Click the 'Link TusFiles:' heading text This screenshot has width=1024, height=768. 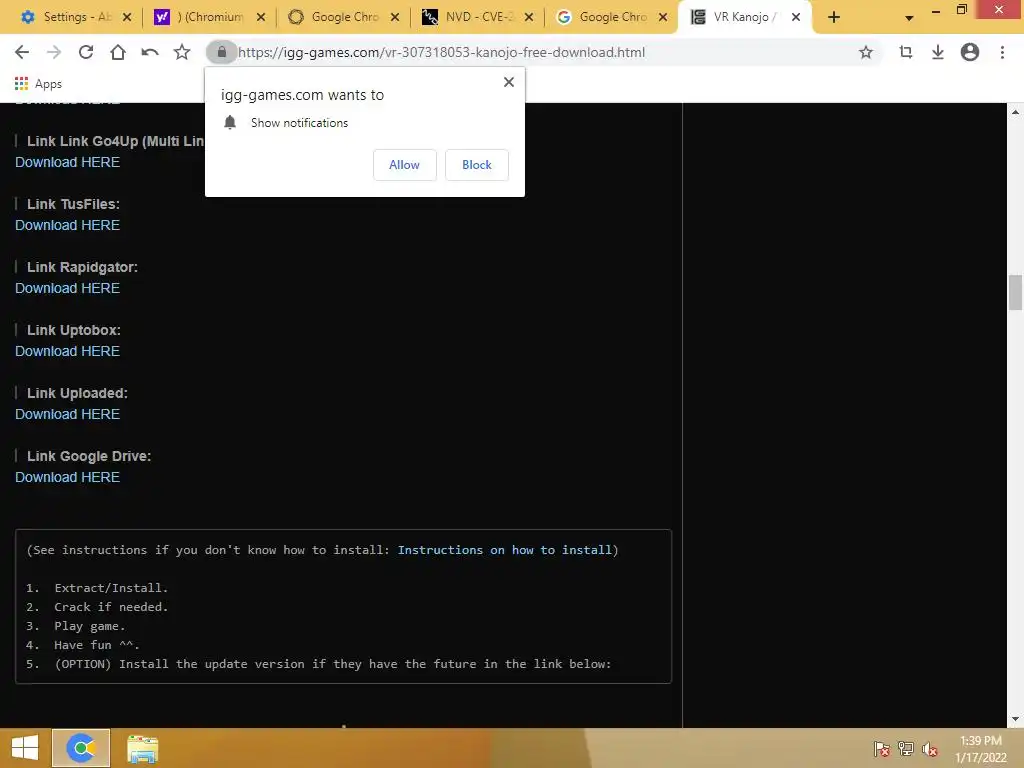pos(73,204)
